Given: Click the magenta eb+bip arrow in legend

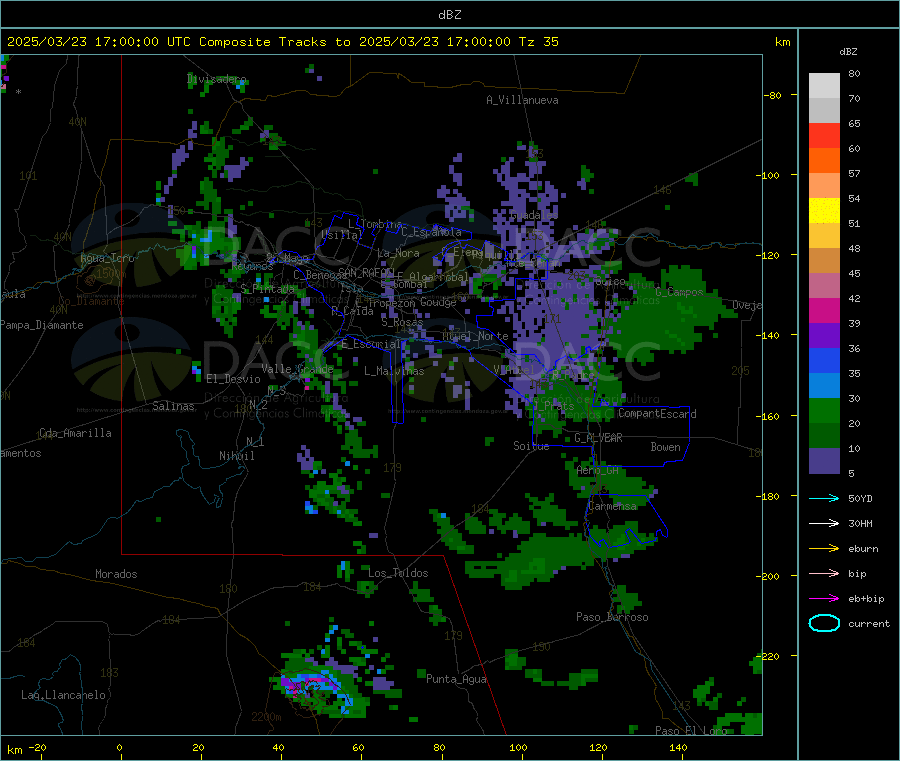Looking at the screenshot, I should [x=824, y=598].
